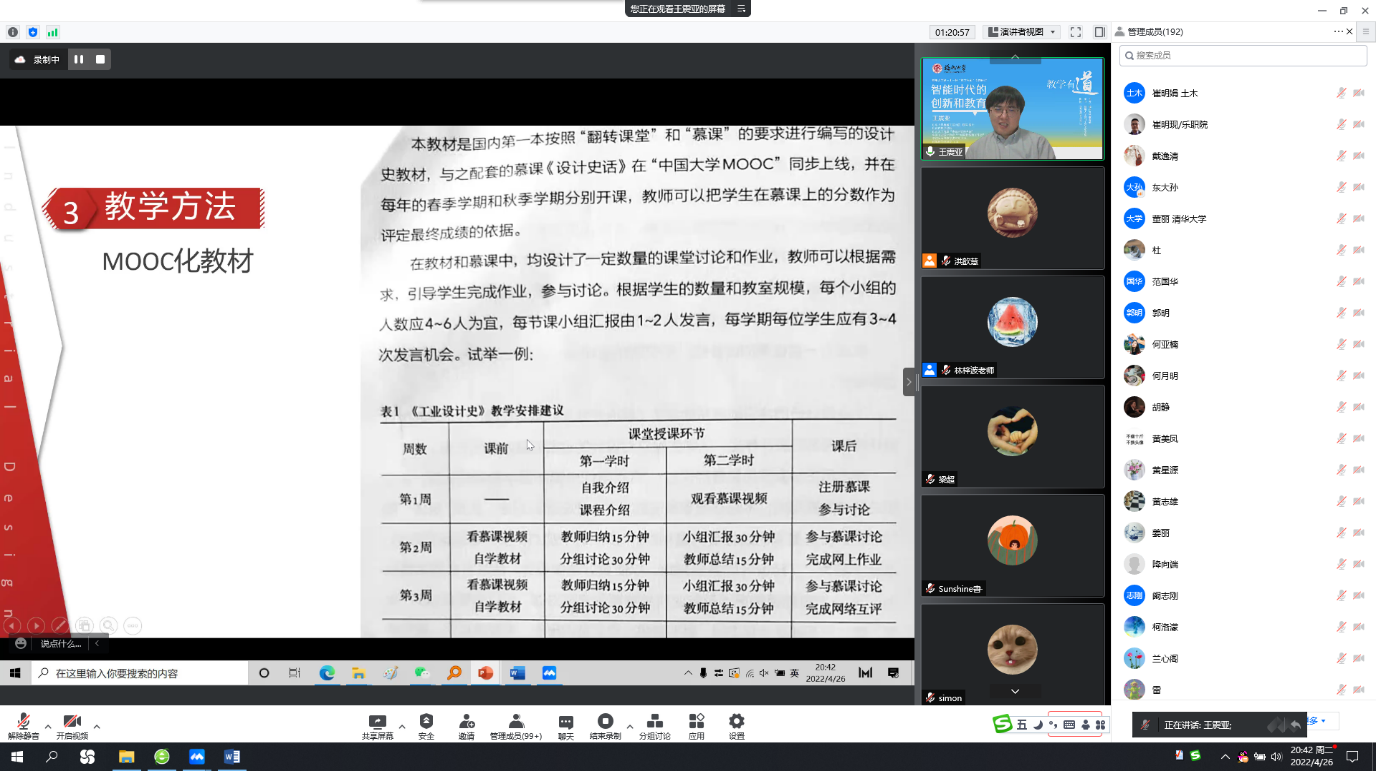Pause the cloud recording

pyautogui.click(x=78, y=59)
